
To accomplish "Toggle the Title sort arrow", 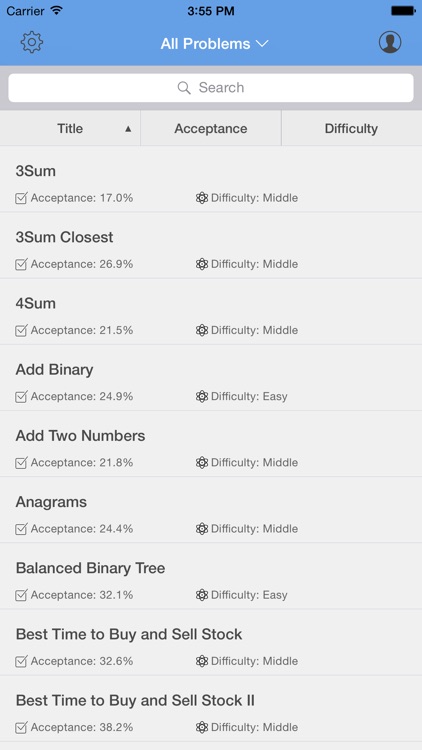I will (x=128, y=129).
